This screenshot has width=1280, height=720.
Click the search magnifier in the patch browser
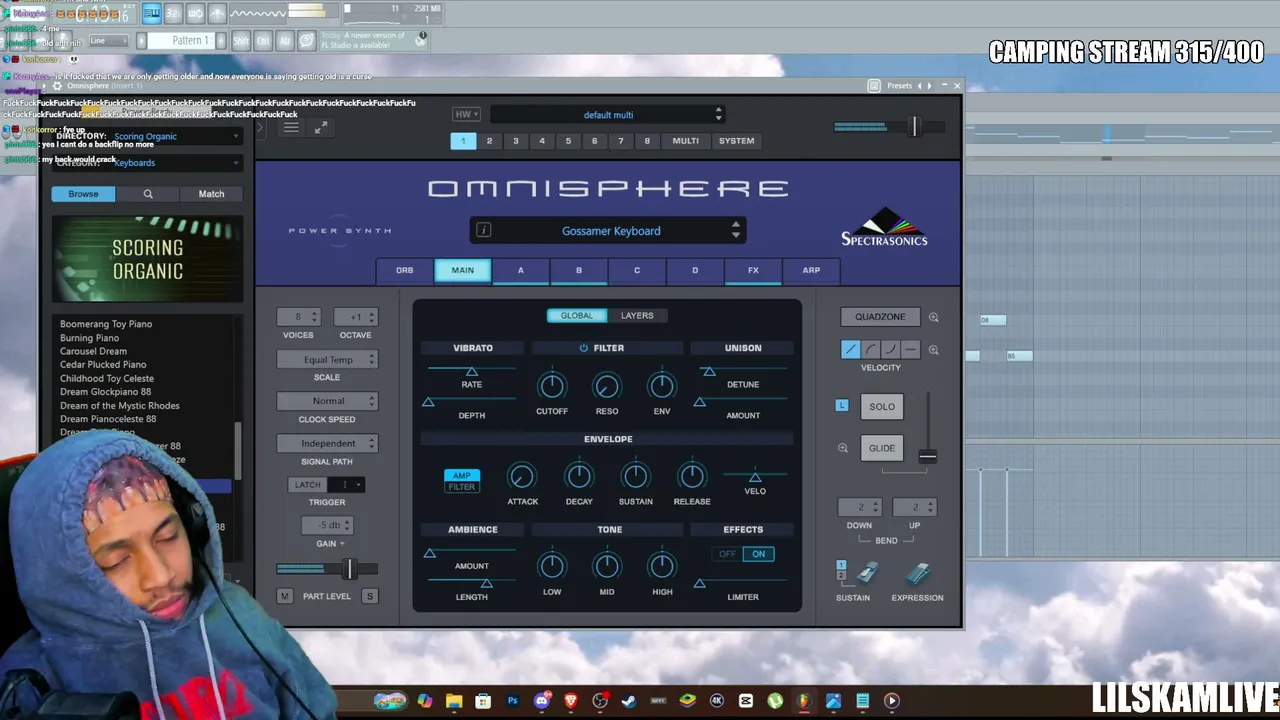click(x=148, y=194)
